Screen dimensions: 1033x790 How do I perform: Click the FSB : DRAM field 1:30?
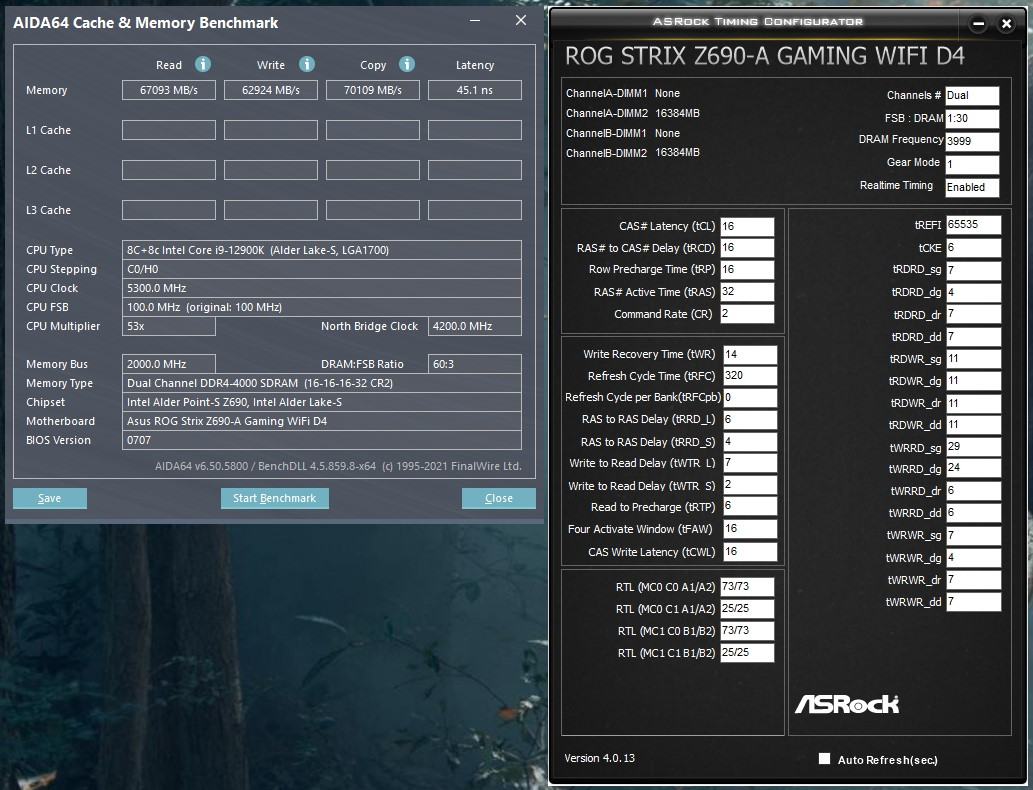[972, 119]
